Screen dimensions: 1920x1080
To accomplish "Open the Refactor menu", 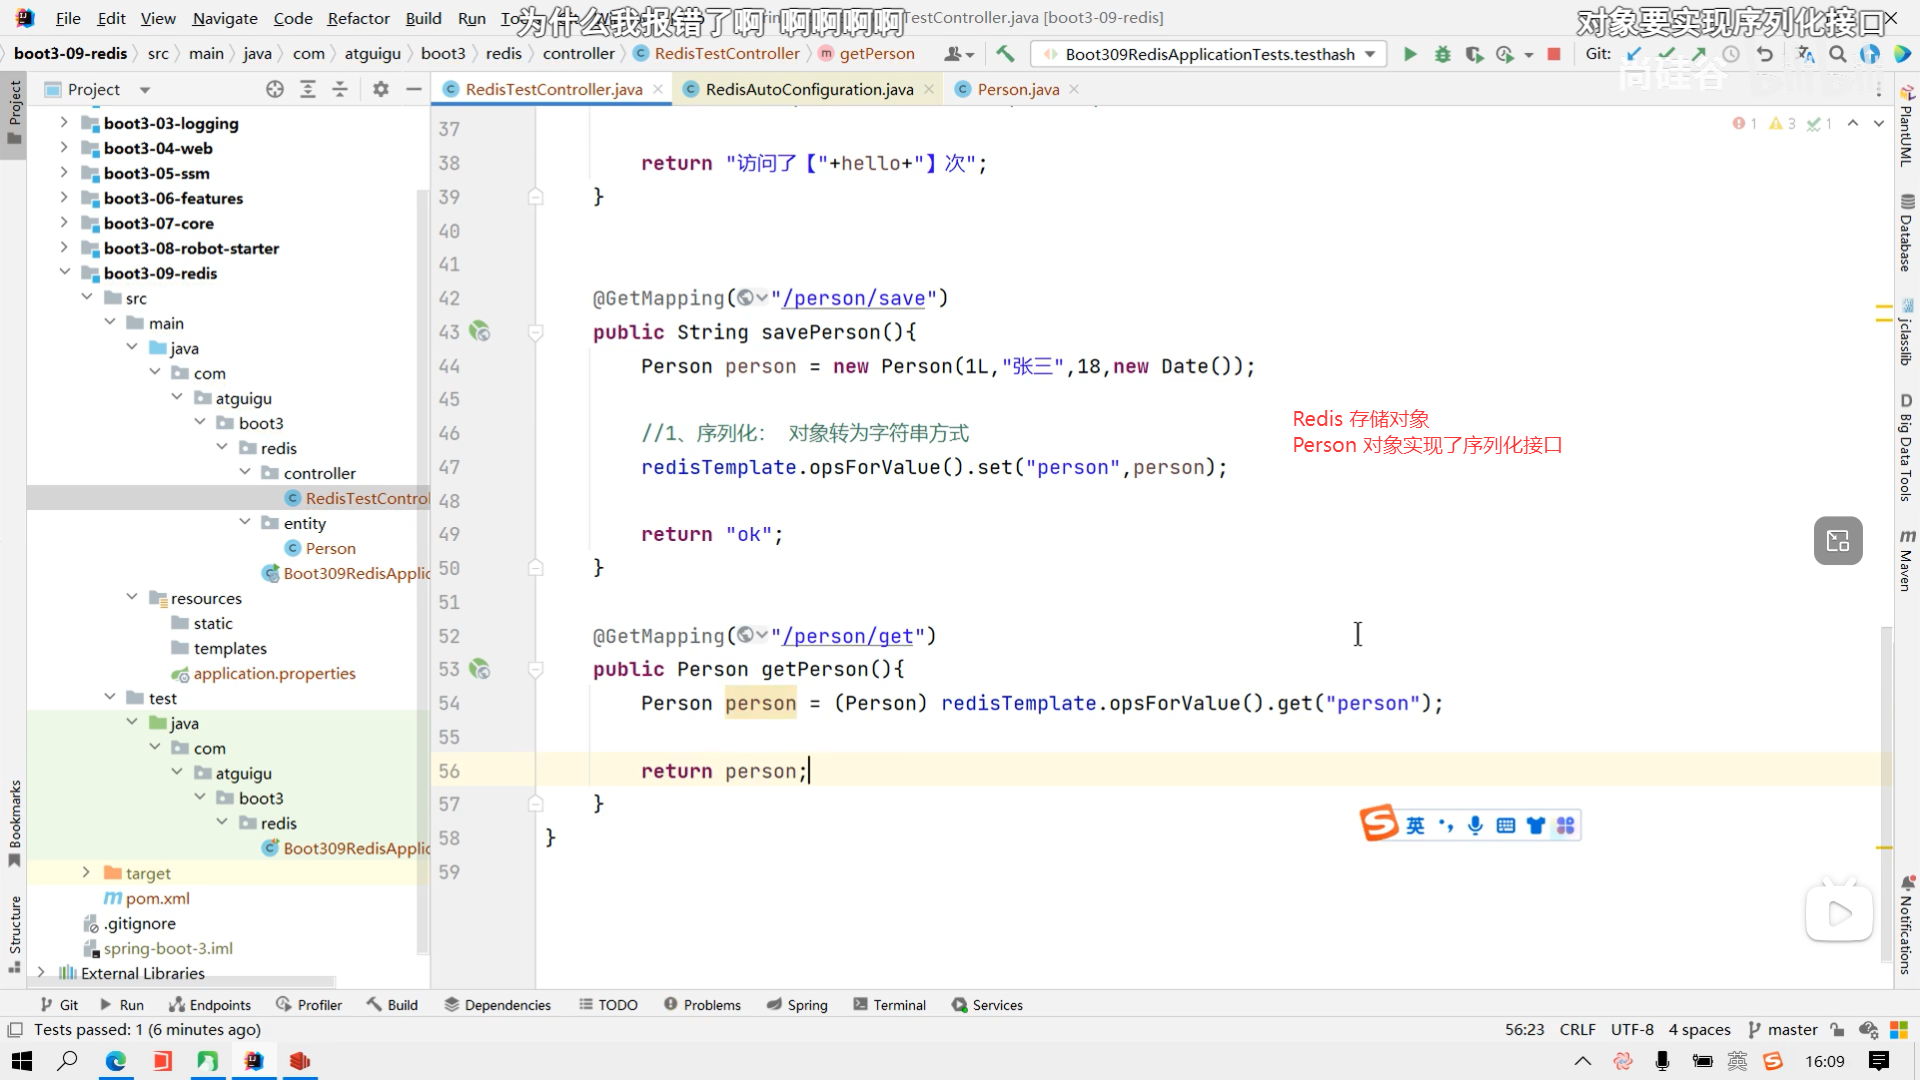I will (x=358, y=18).
